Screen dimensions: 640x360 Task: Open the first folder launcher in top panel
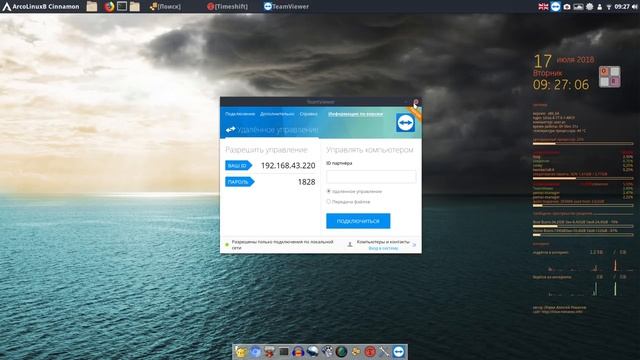coord(92,7)
